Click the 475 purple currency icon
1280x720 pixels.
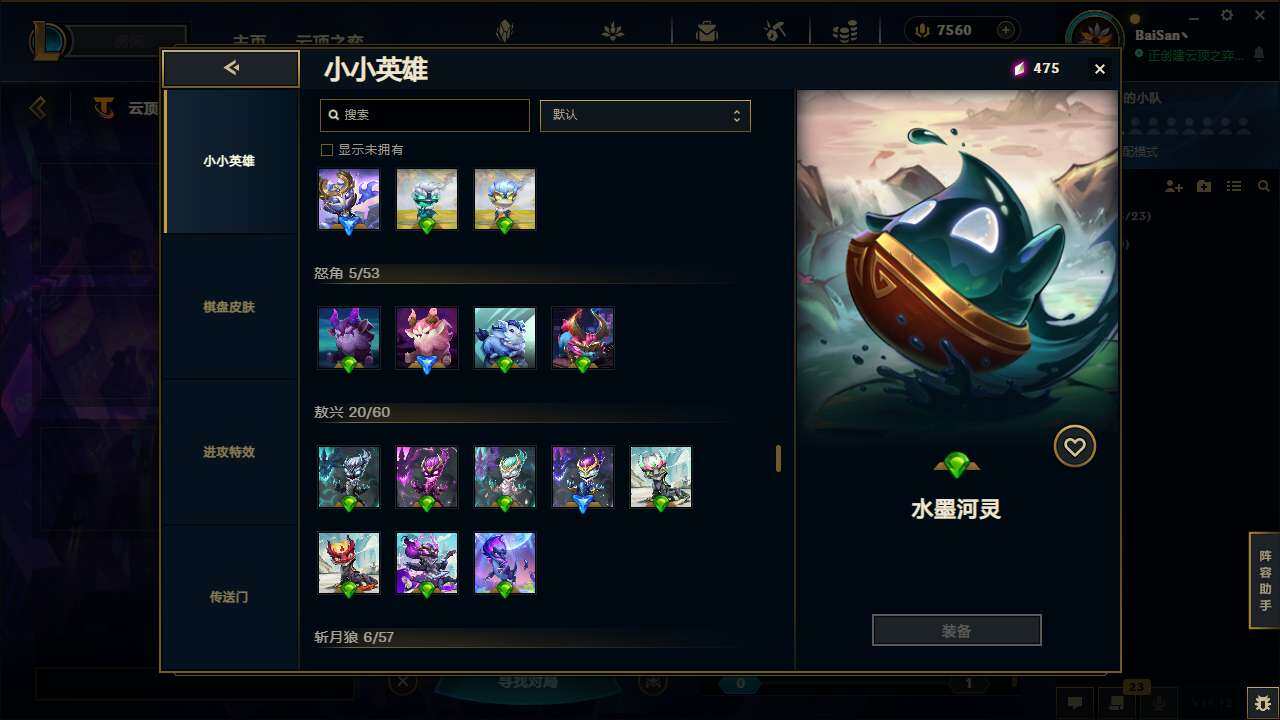(x=1019, y=68)
